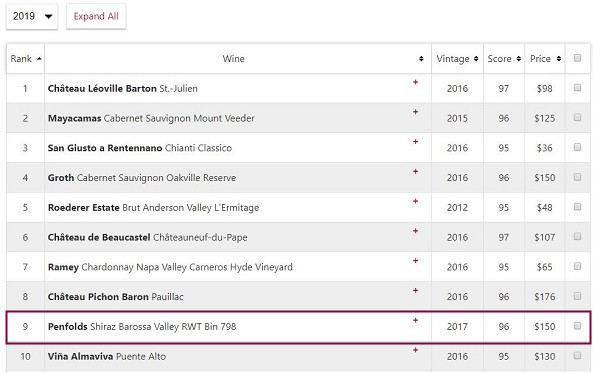The image size is (600, 373).
Task: Click the Price column header label
Action: click(x=540, y=59)
